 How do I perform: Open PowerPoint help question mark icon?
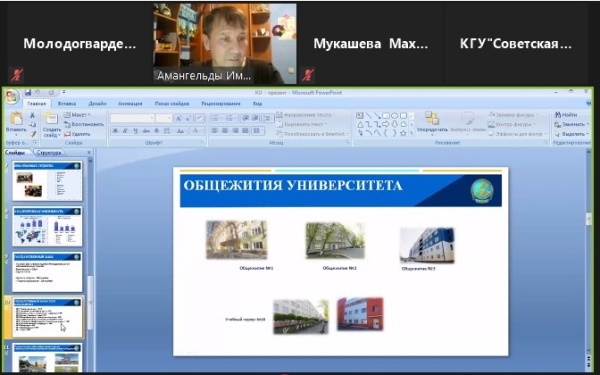pos(589,103)
